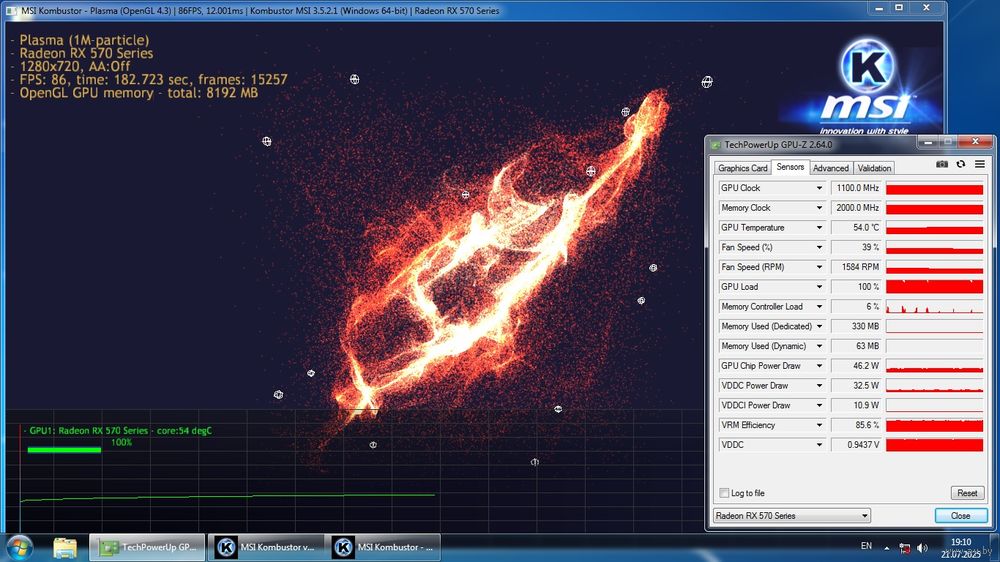1000x562 pixels.
Task: Select the Sensors tab
Action: coord(790,166)
